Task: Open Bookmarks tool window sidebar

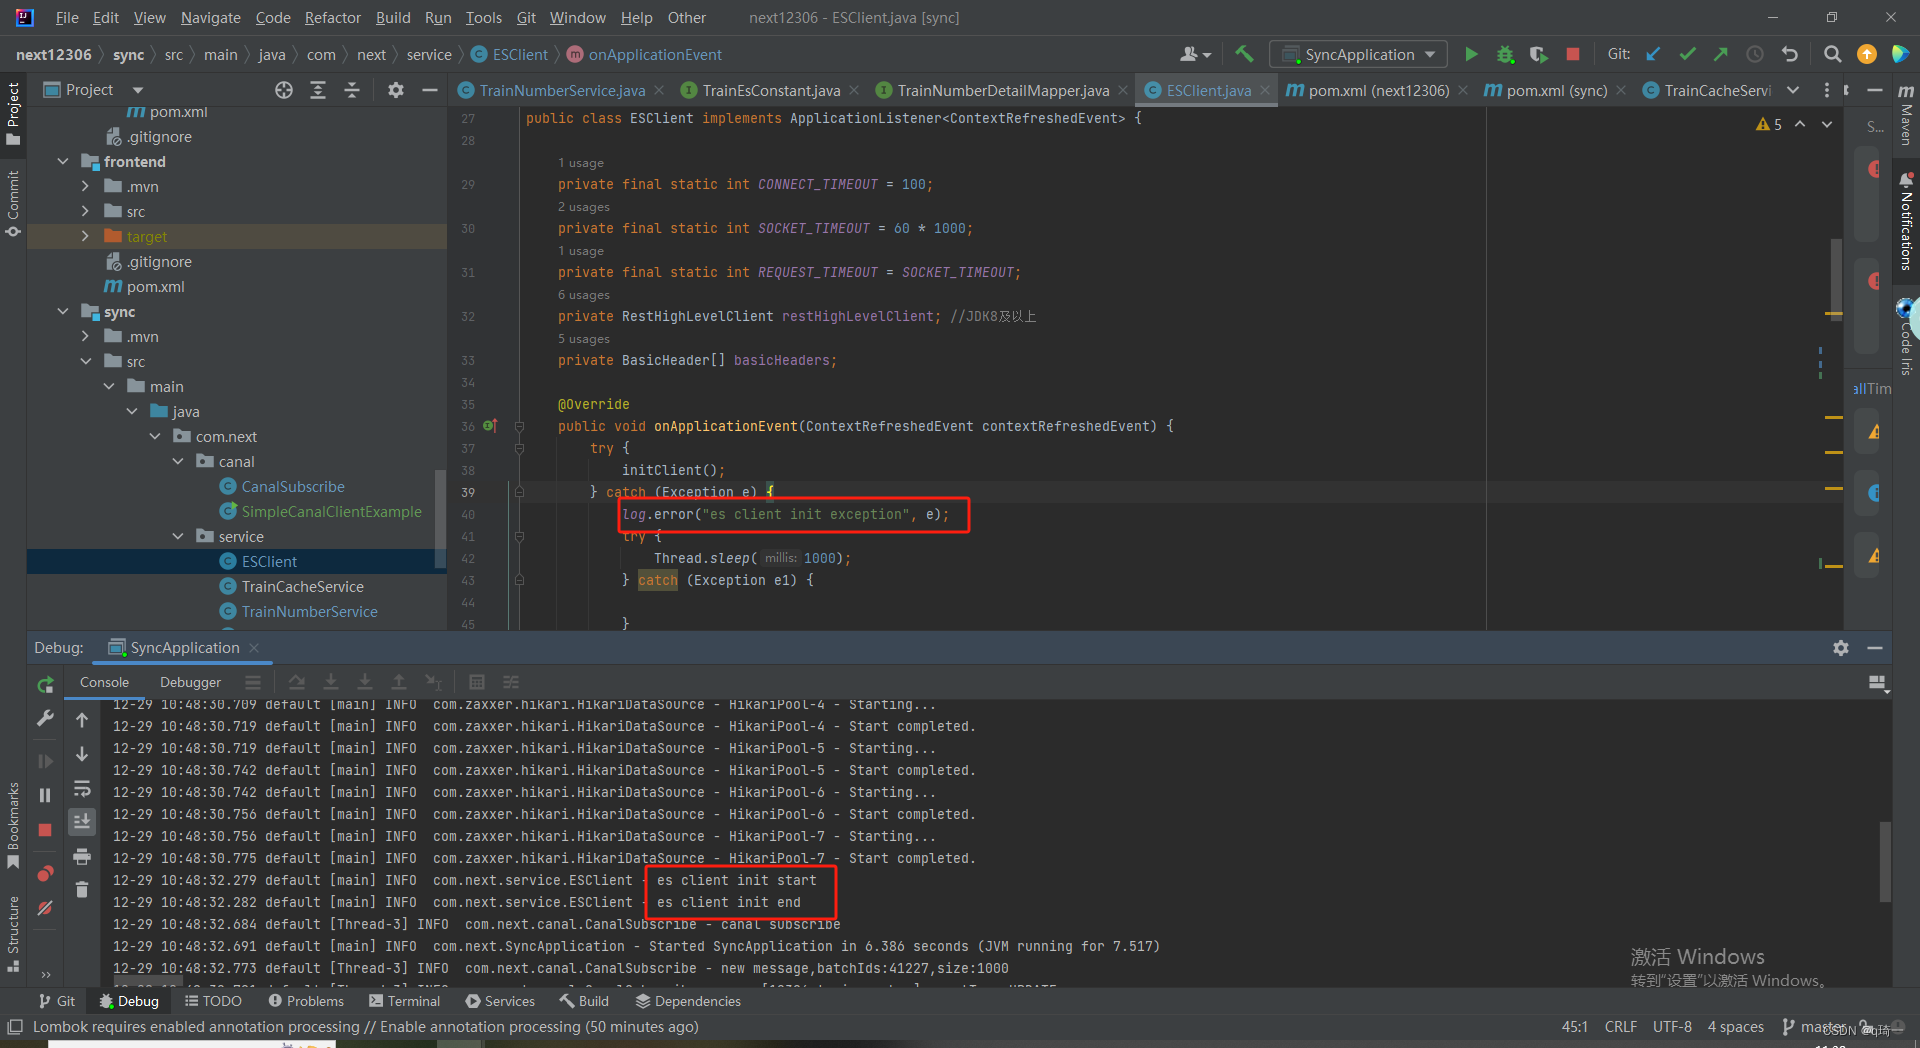Action: tap(13, 825)
